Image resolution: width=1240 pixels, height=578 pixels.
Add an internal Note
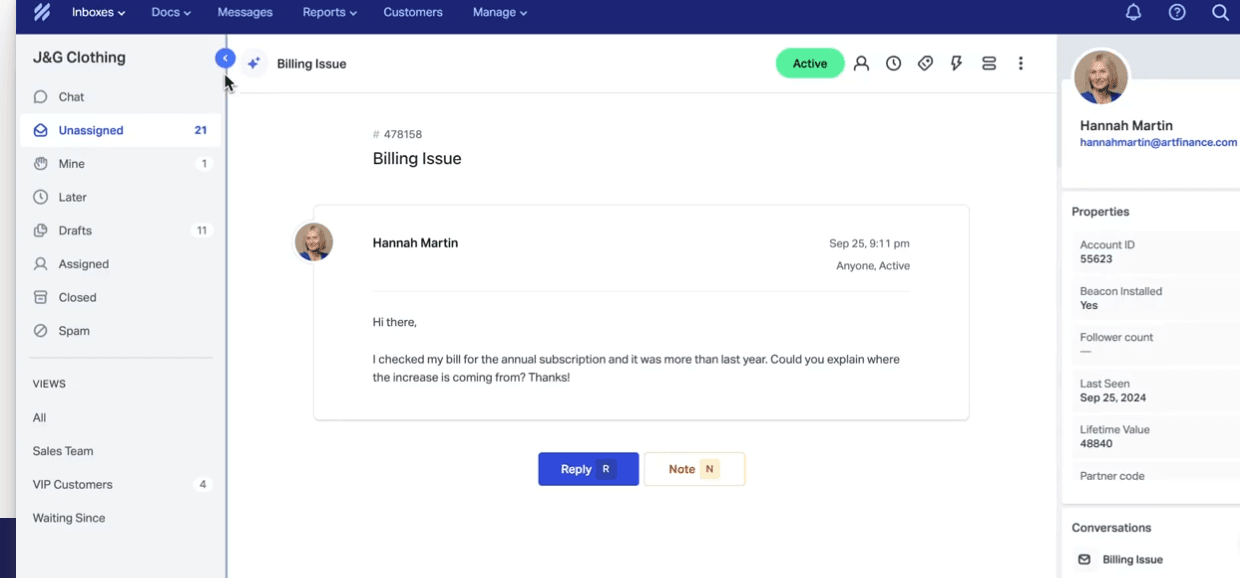click(x=694, y=468)
